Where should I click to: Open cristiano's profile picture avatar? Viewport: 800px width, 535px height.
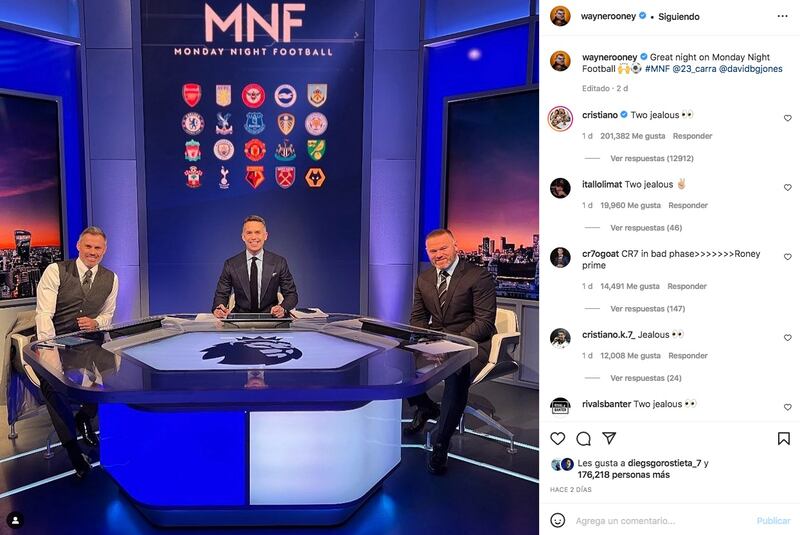(560, 119)
